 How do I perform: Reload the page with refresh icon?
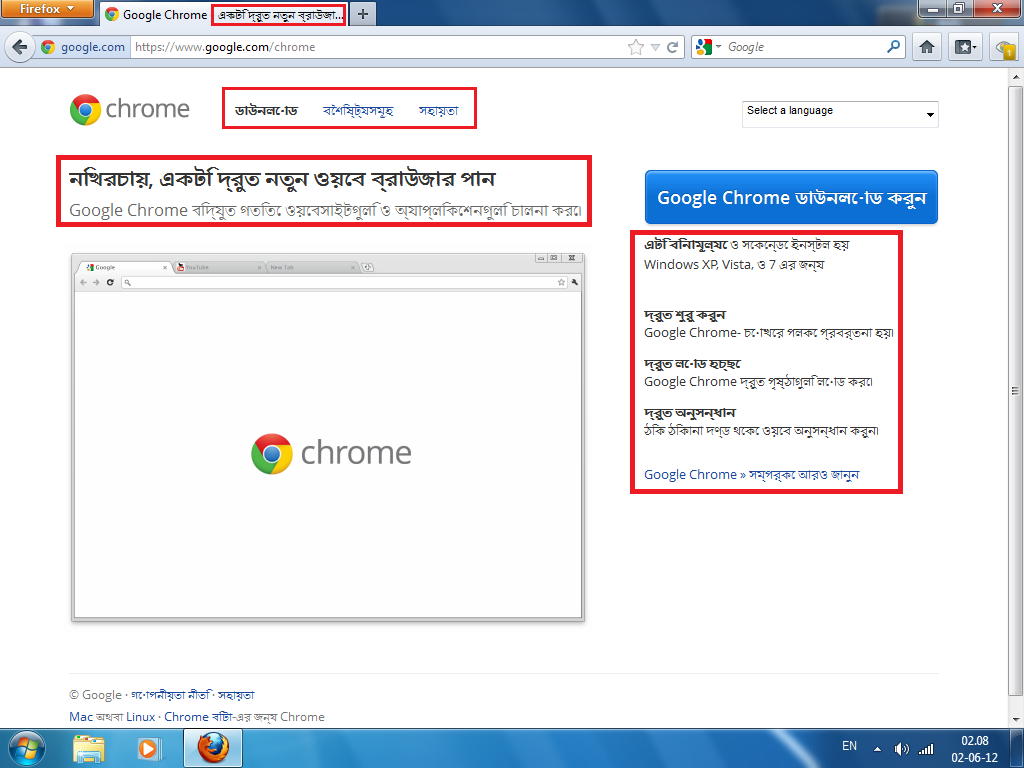[x=672, y=47]
